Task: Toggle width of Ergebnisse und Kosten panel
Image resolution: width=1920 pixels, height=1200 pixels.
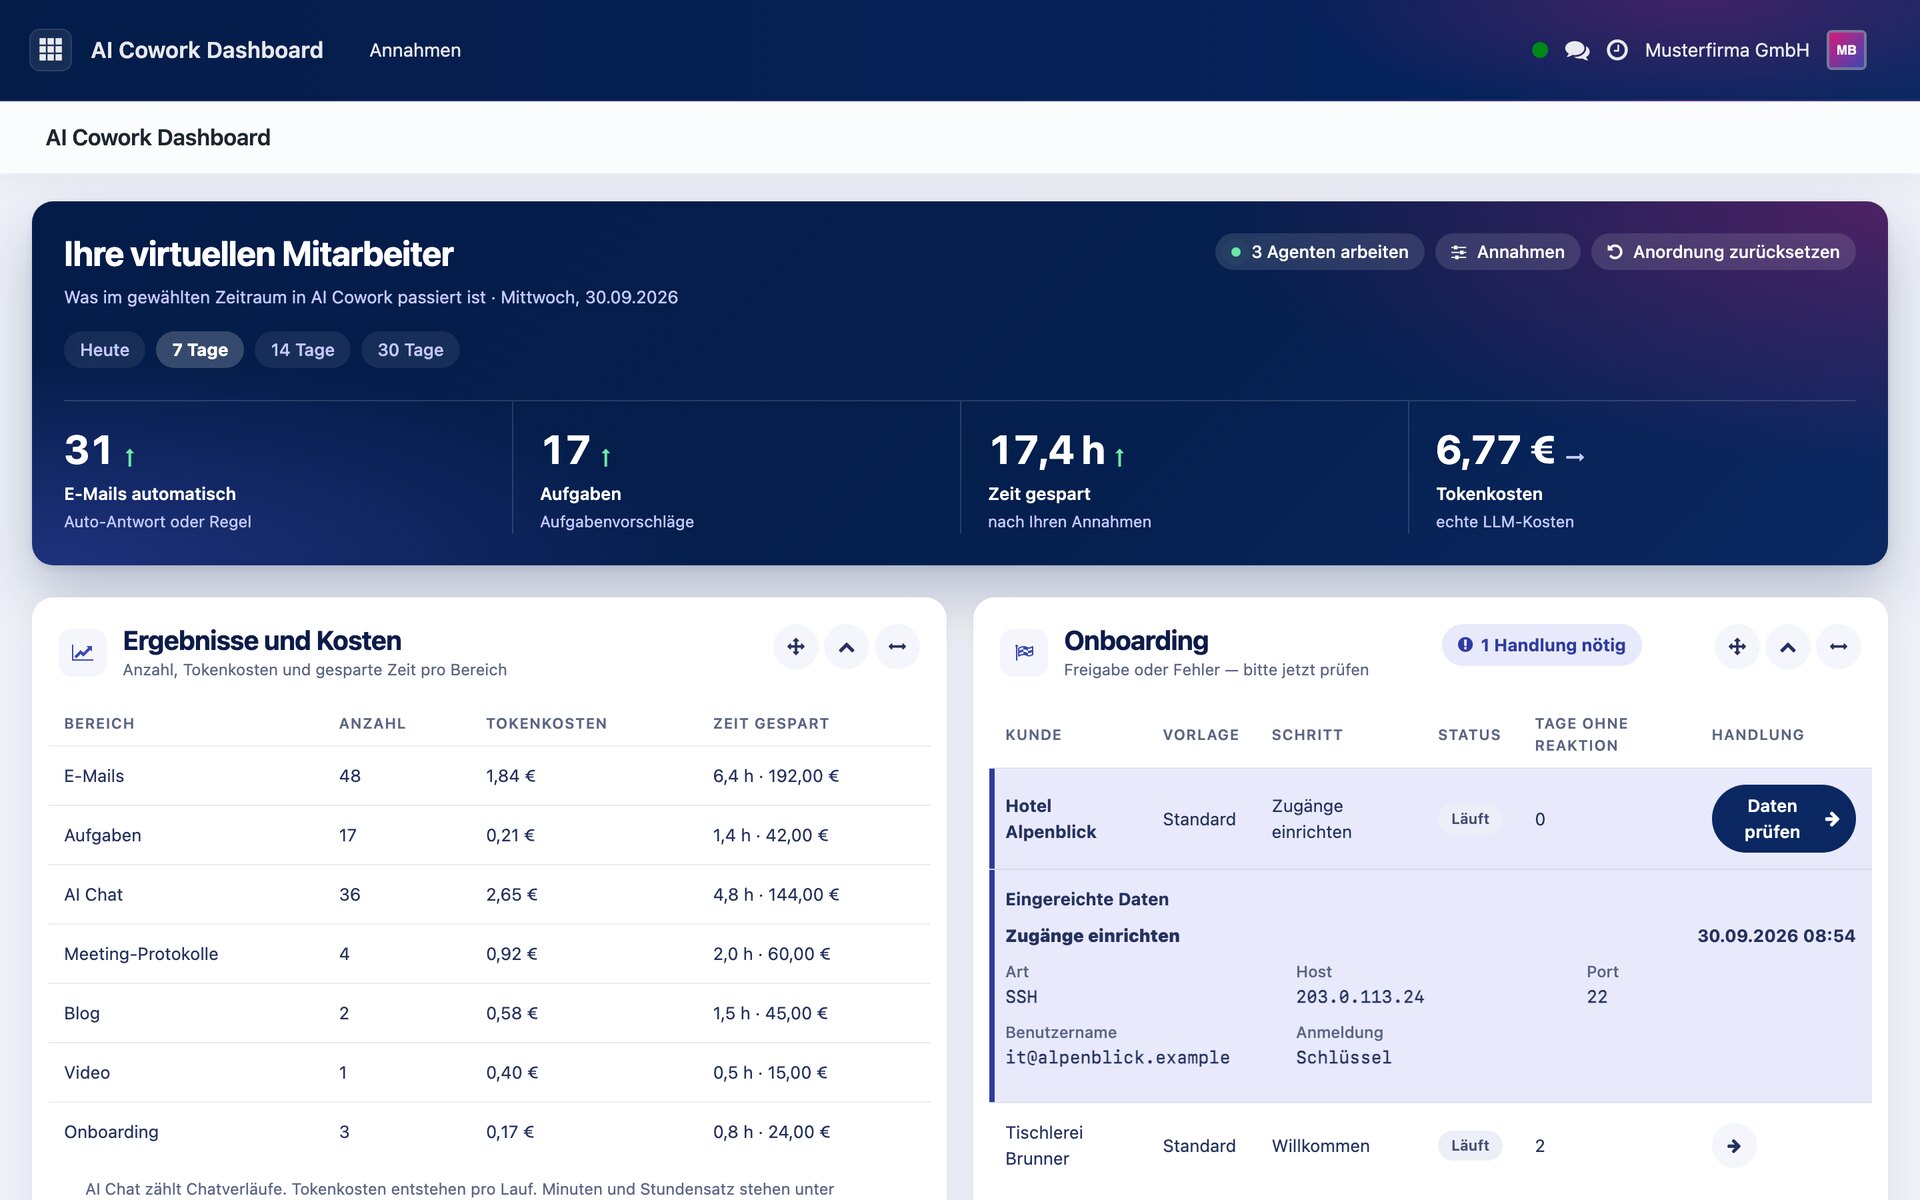Action: [x=897, y=647]
